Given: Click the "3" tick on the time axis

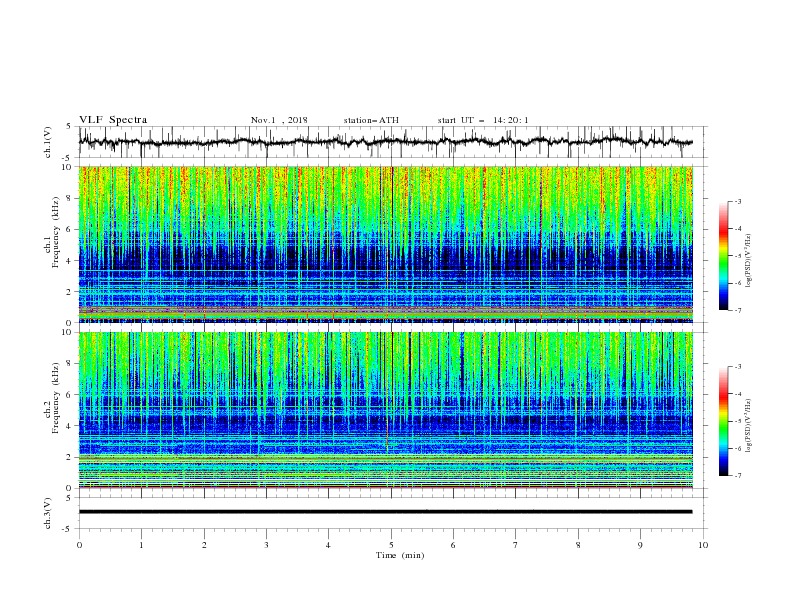Looking at the screenshot, I should tap(266, 545).
